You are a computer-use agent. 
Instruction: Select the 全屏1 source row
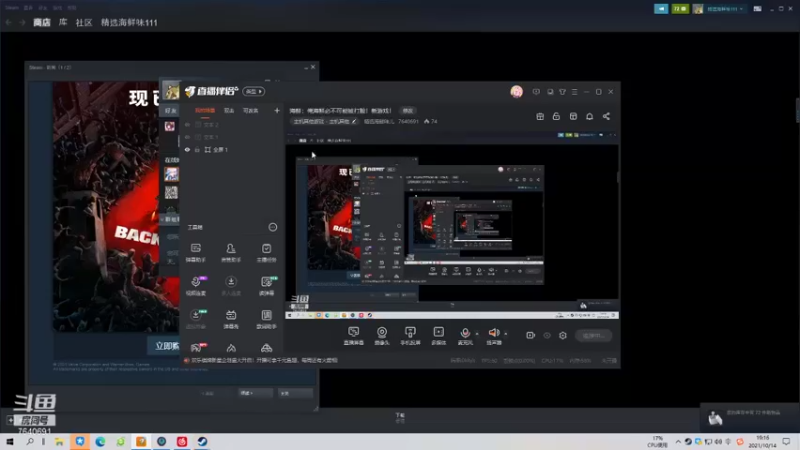232,150
